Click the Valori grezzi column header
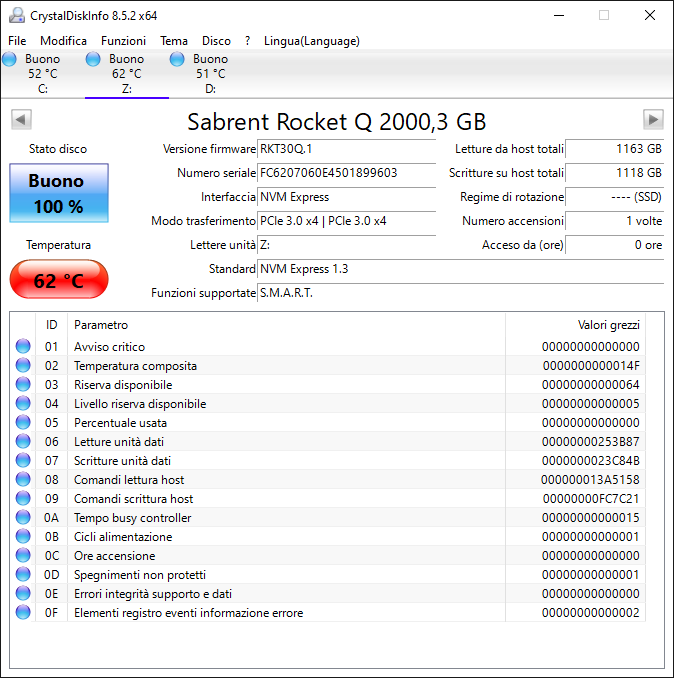Image resolution: width=674 pixels, height=678 pixels. tap(575, 325)
